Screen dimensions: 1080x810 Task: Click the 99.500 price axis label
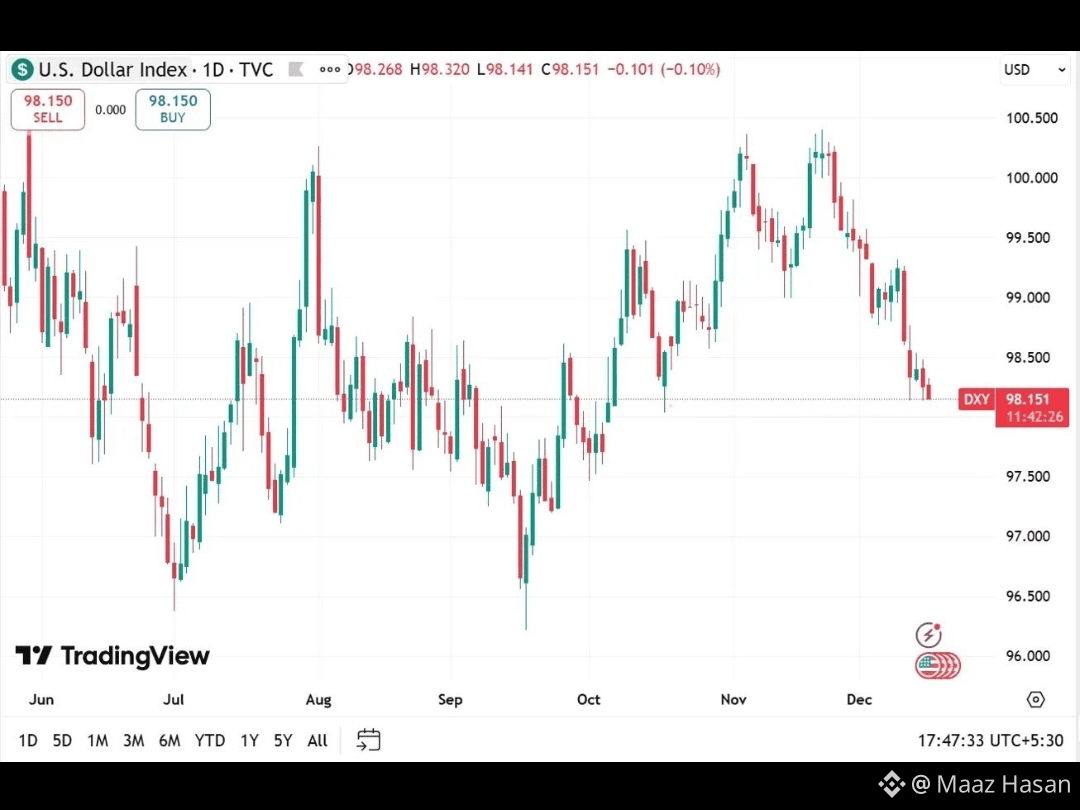(1028, 238)
